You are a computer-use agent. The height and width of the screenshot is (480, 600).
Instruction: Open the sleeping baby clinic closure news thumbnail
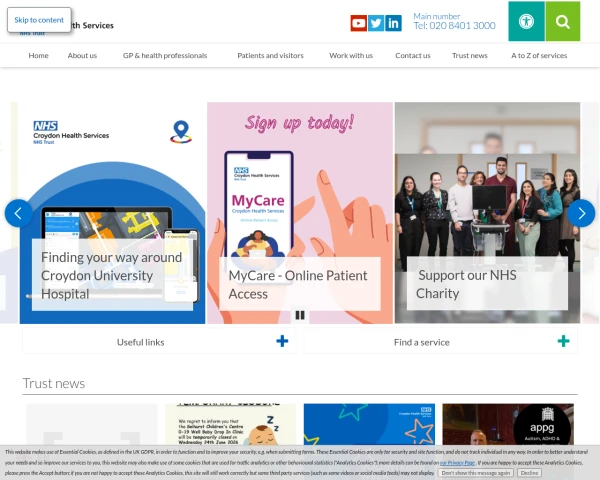[230, 424]
